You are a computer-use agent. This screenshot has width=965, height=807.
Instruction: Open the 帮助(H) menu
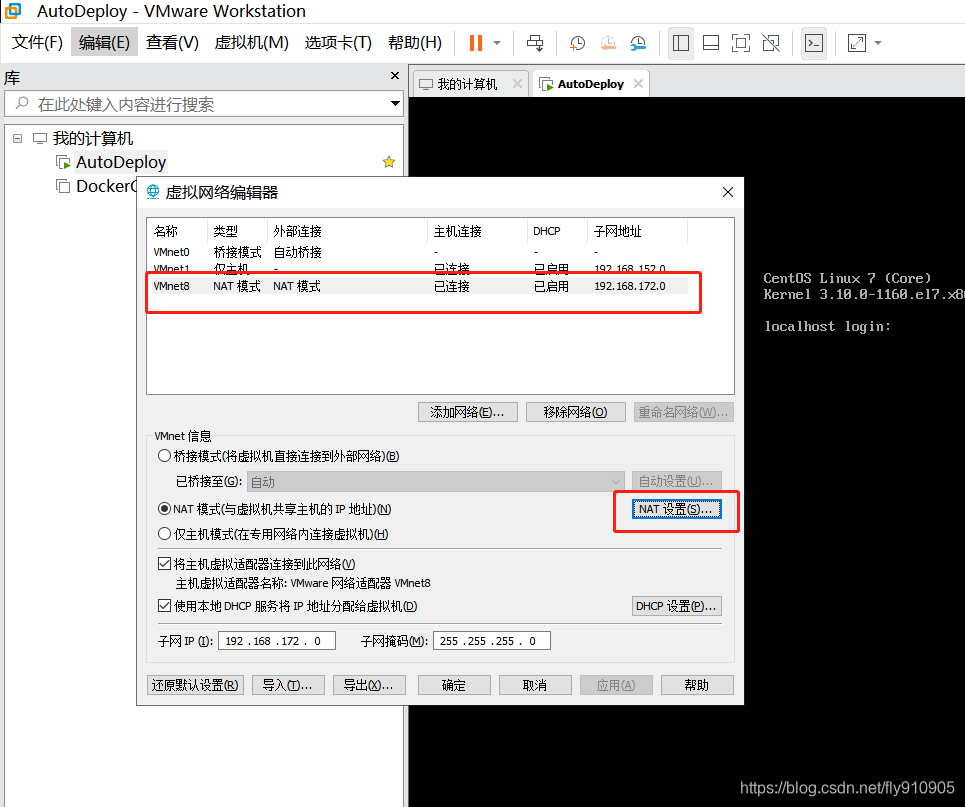pyautogui.click(x=415, y=42)
